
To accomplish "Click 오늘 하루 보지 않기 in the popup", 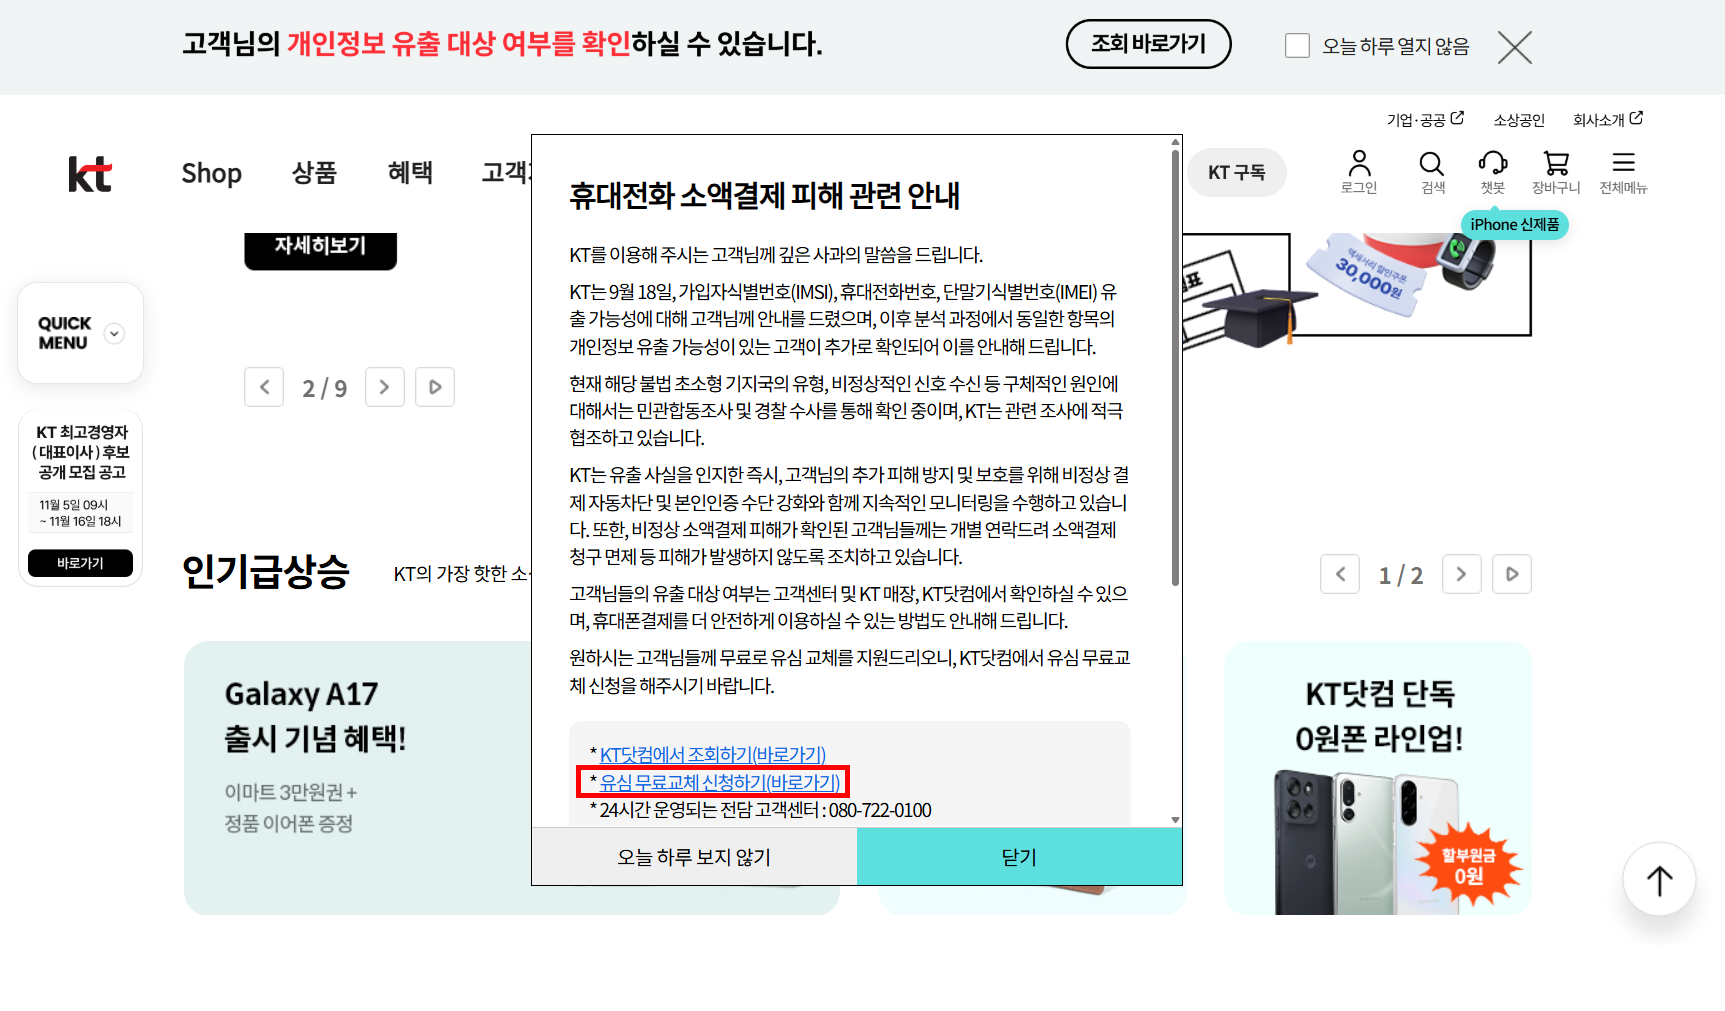I will (694, 857).
